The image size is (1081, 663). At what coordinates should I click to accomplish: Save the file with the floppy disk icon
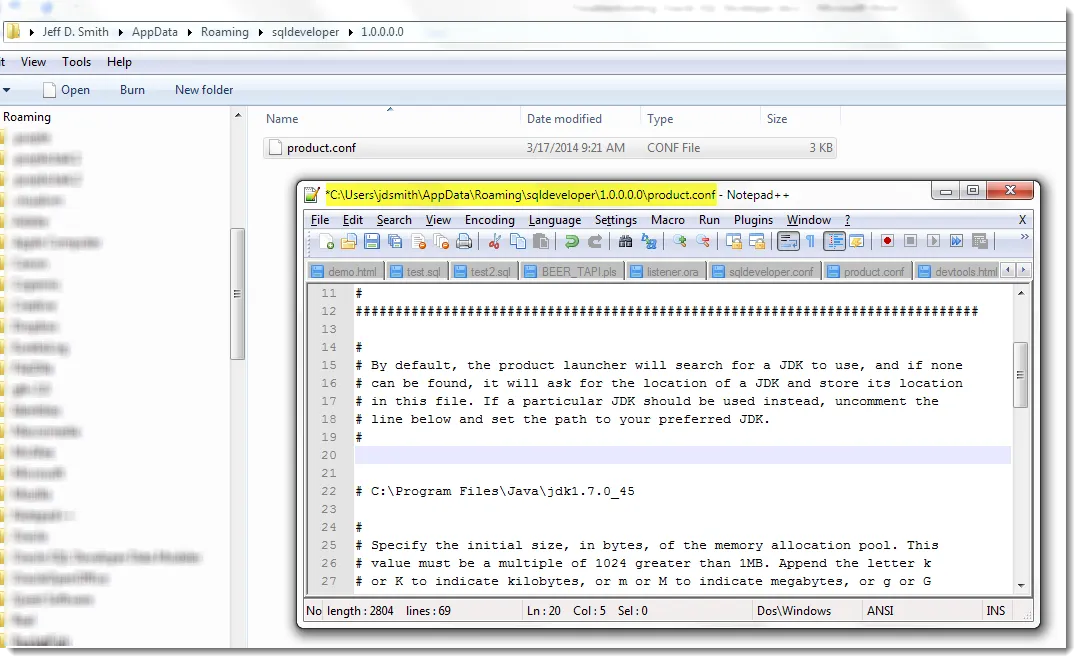point(372,241)
